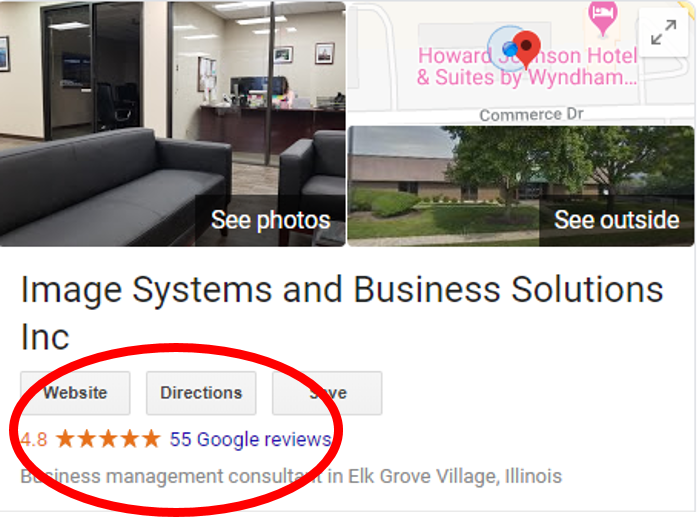Click the middle orange rating star

(x=108, y=439)
